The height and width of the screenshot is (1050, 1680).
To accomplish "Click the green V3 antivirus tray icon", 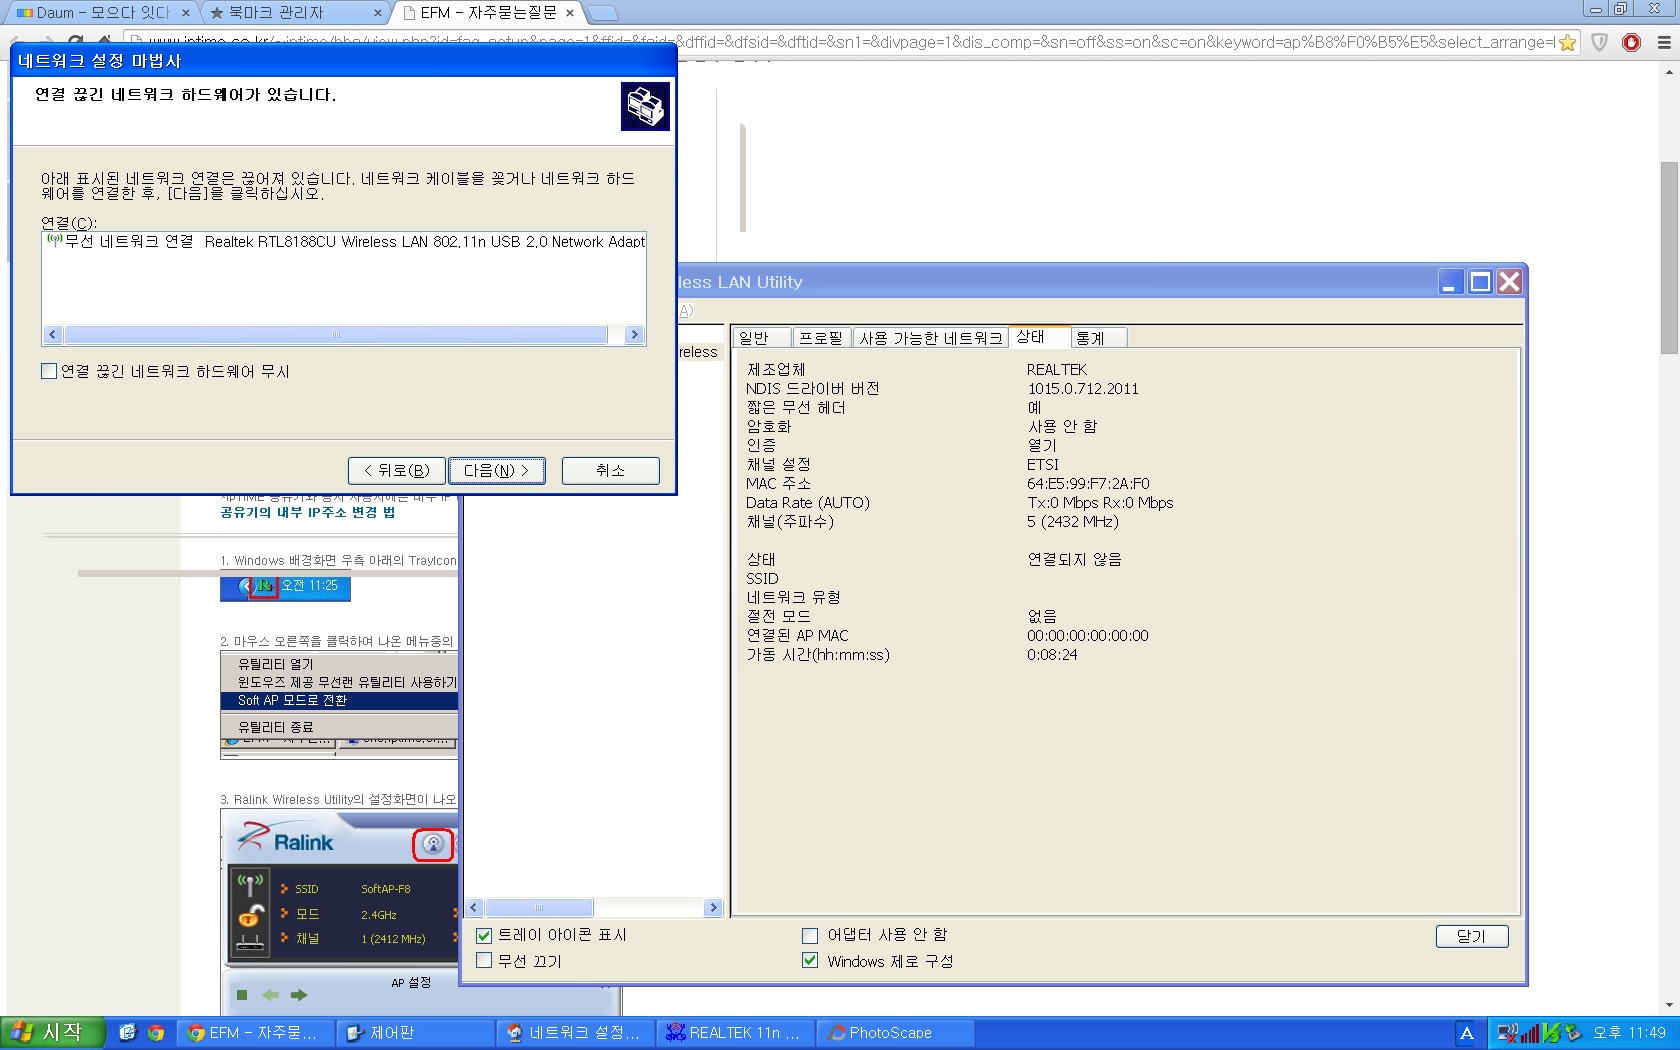I will [1551, 1032].
